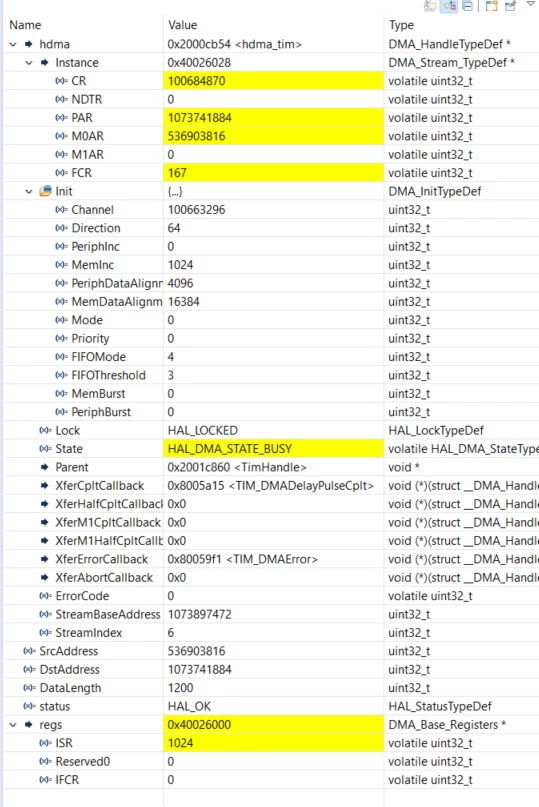The height and width of the screenshot is (807, 539).
Task: Click the Name column header
Action: 25,25
